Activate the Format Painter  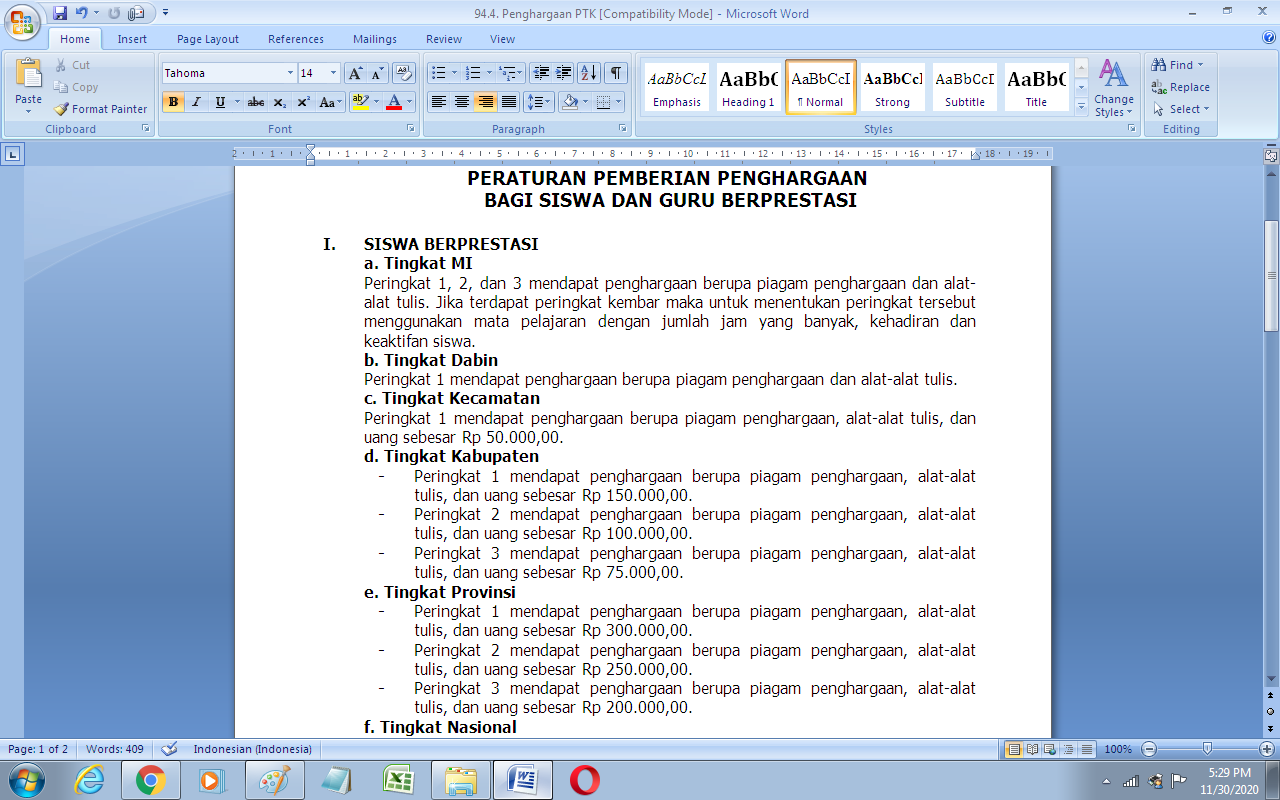click(x=100, y=109)
